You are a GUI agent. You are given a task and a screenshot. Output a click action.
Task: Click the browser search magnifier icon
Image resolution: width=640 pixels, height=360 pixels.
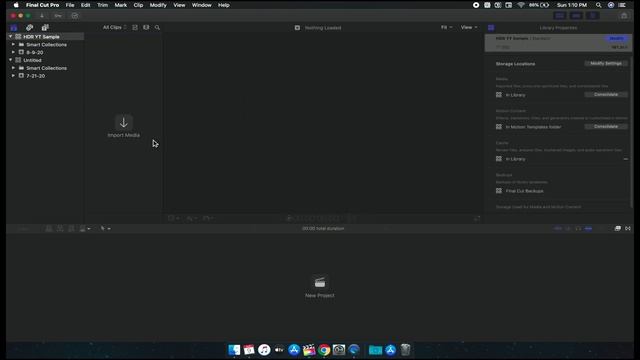pos(157,27)
